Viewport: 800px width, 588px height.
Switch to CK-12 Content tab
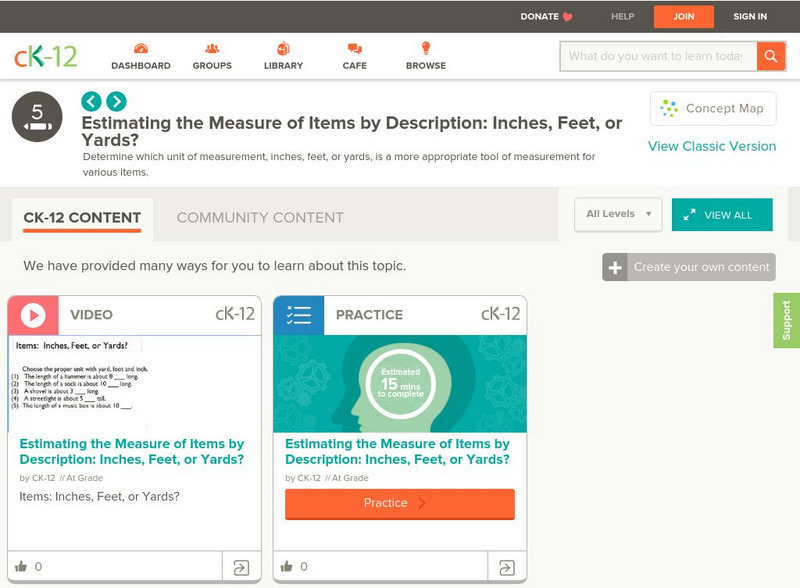click(82, 217)
